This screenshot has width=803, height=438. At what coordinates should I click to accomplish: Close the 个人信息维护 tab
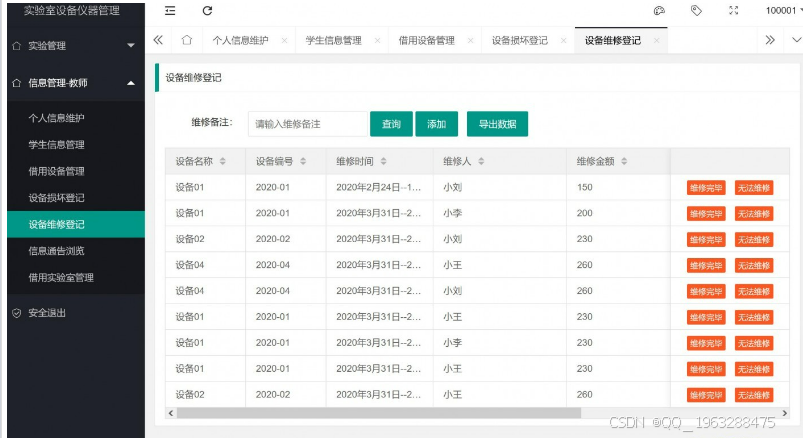284,40
